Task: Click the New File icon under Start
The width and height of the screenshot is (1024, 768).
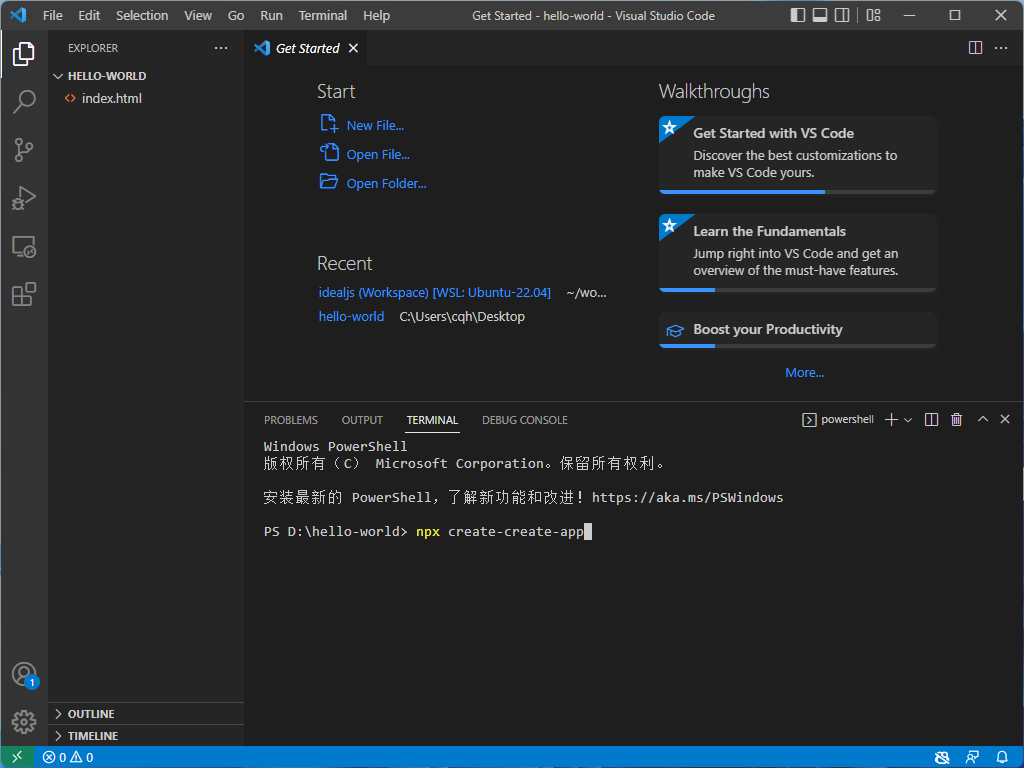Action: pos(328,123)
